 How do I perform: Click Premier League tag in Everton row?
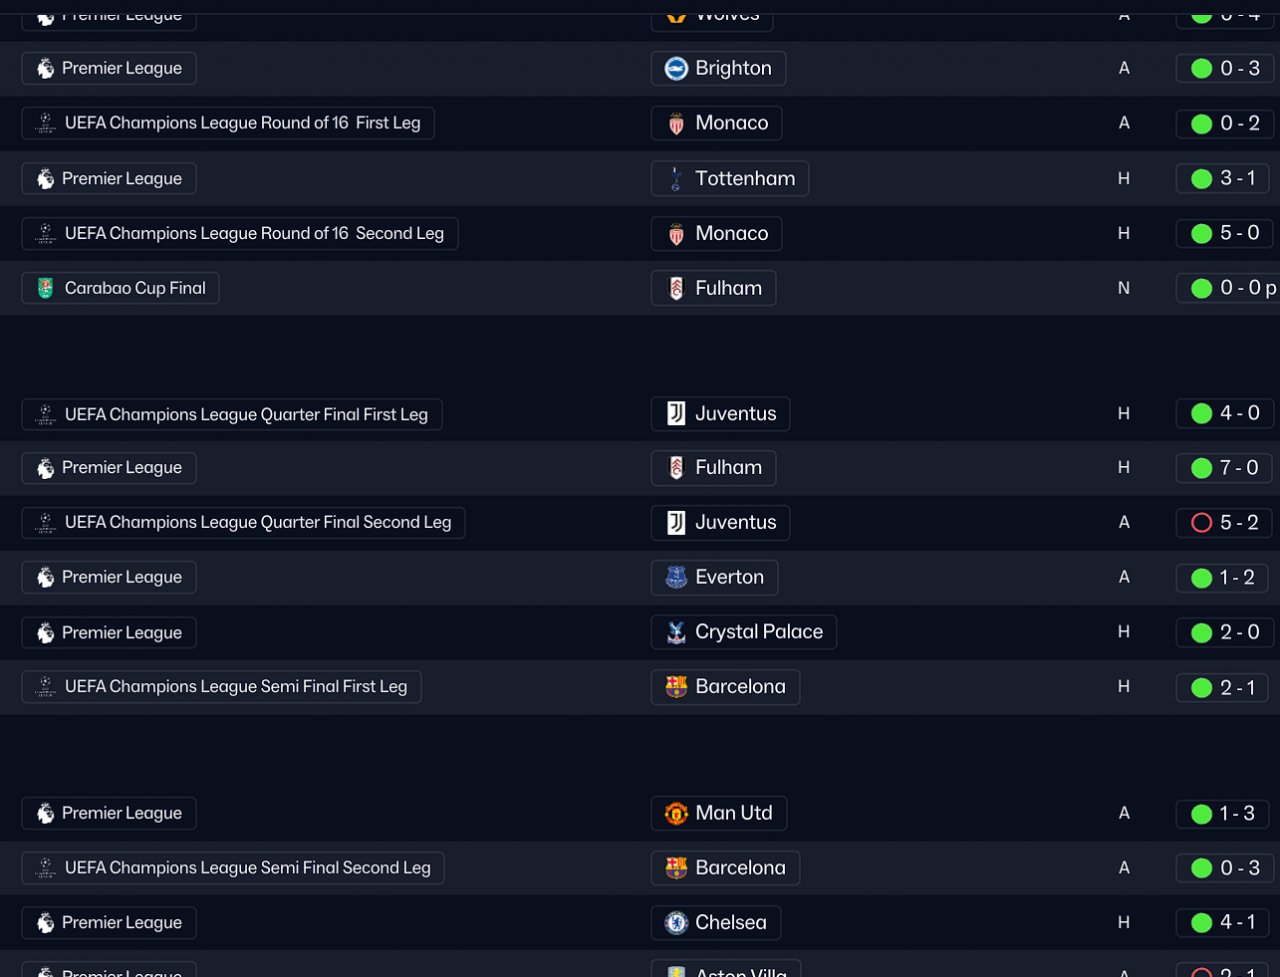109,577
